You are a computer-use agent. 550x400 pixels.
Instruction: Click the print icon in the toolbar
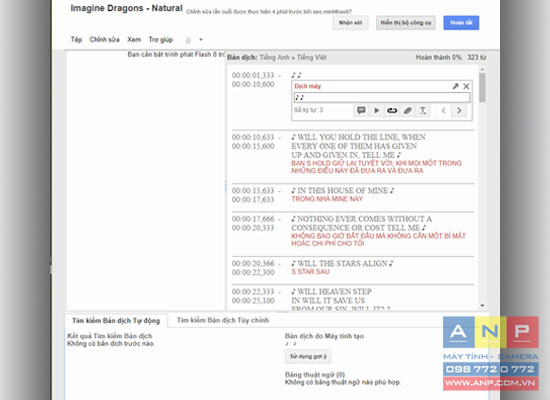(x=188, y=40)
